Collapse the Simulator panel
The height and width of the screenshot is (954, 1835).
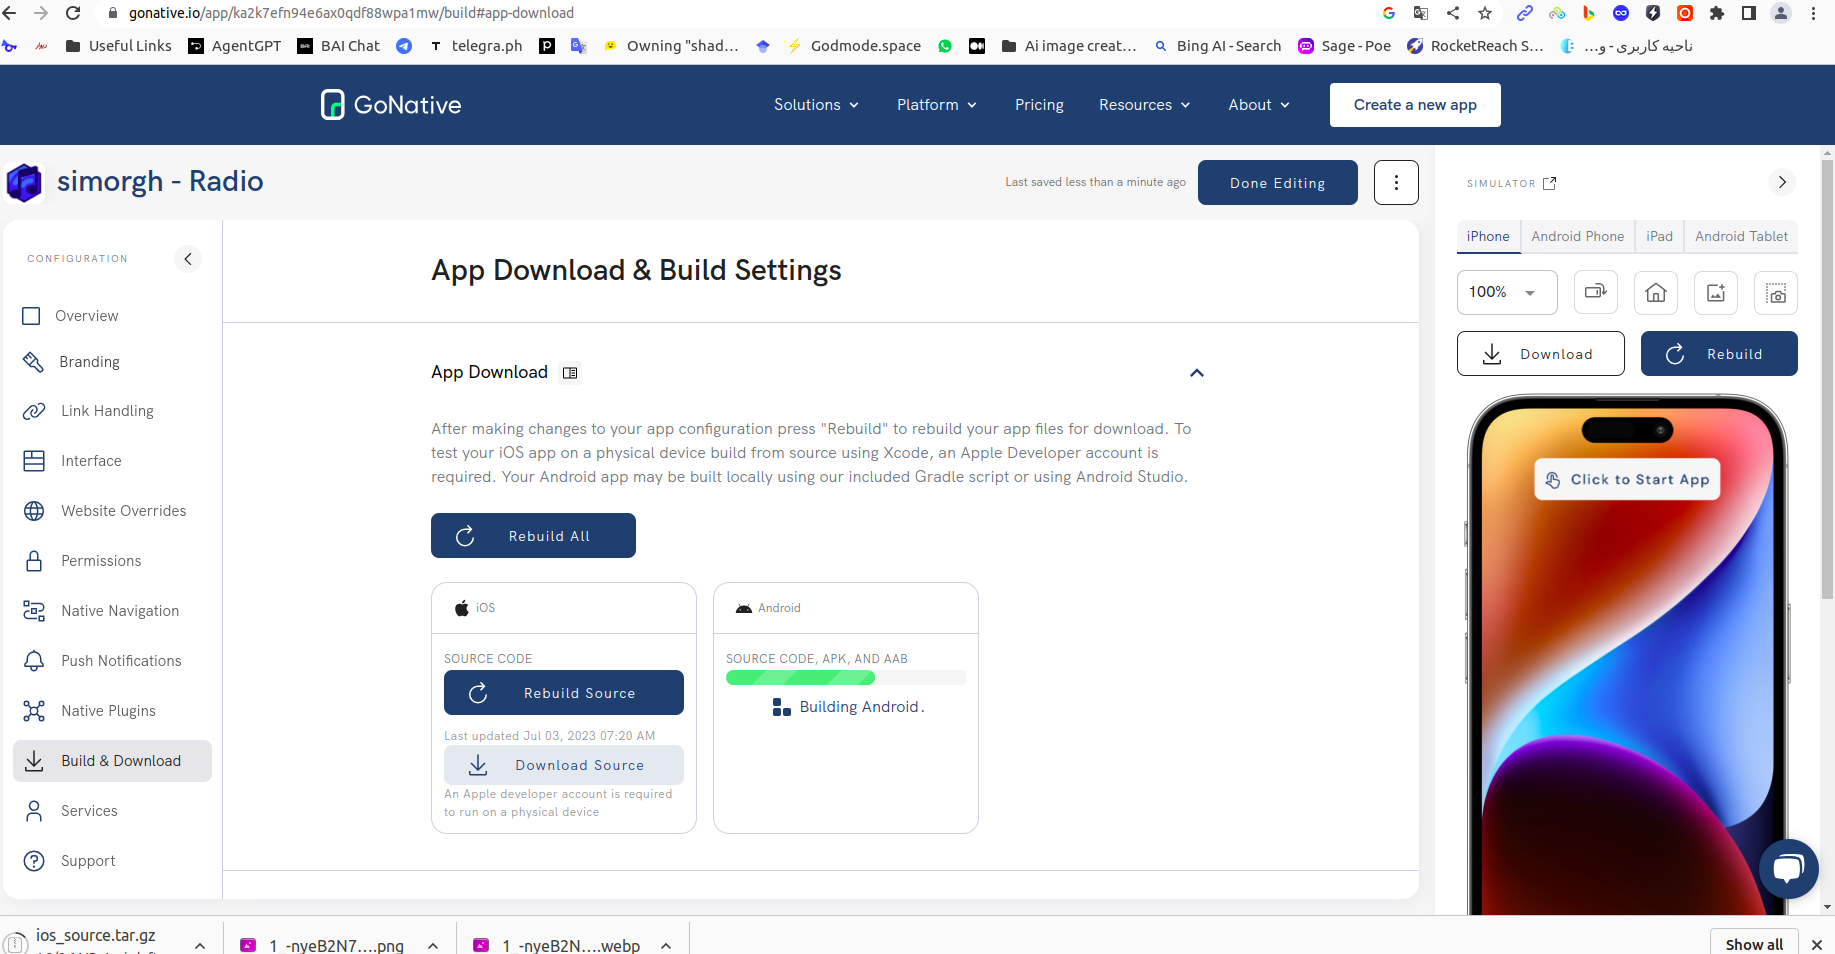tap(1782, 182)
